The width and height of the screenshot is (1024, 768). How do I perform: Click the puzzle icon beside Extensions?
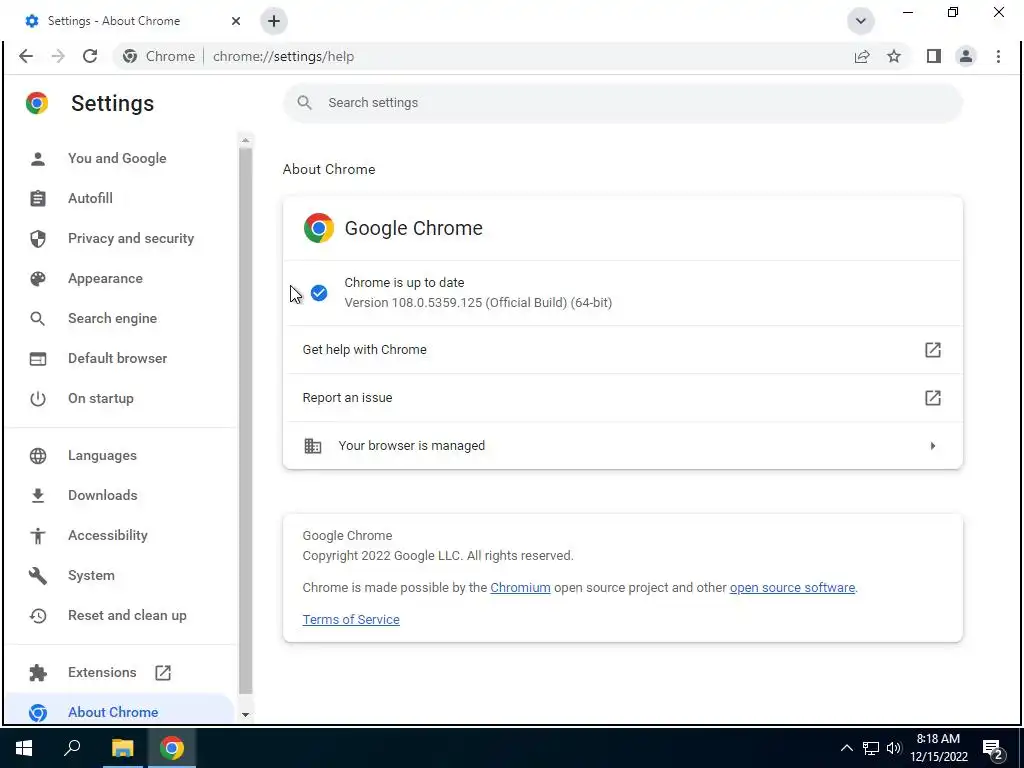[x=38, y=673]
